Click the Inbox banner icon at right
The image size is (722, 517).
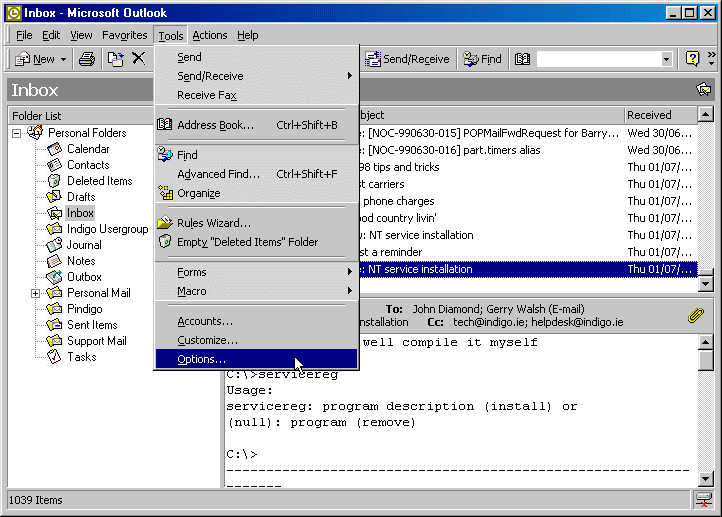point(704,89)
